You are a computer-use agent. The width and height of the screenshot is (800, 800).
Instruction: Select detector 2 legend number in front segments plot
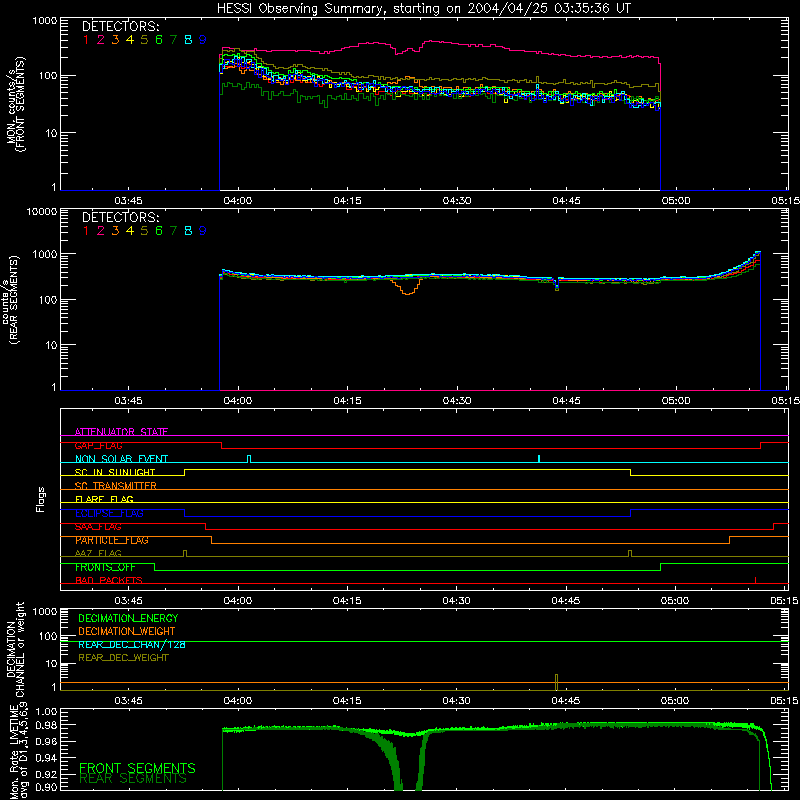(x=101, y=40)
